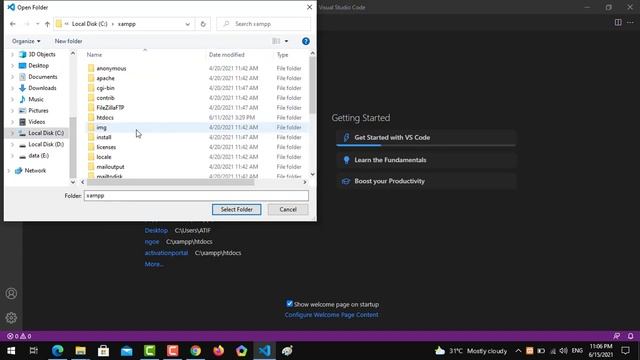Expand Network tree node
The width and height of the screenshot is (640, 360).
[x=9, y=171]
